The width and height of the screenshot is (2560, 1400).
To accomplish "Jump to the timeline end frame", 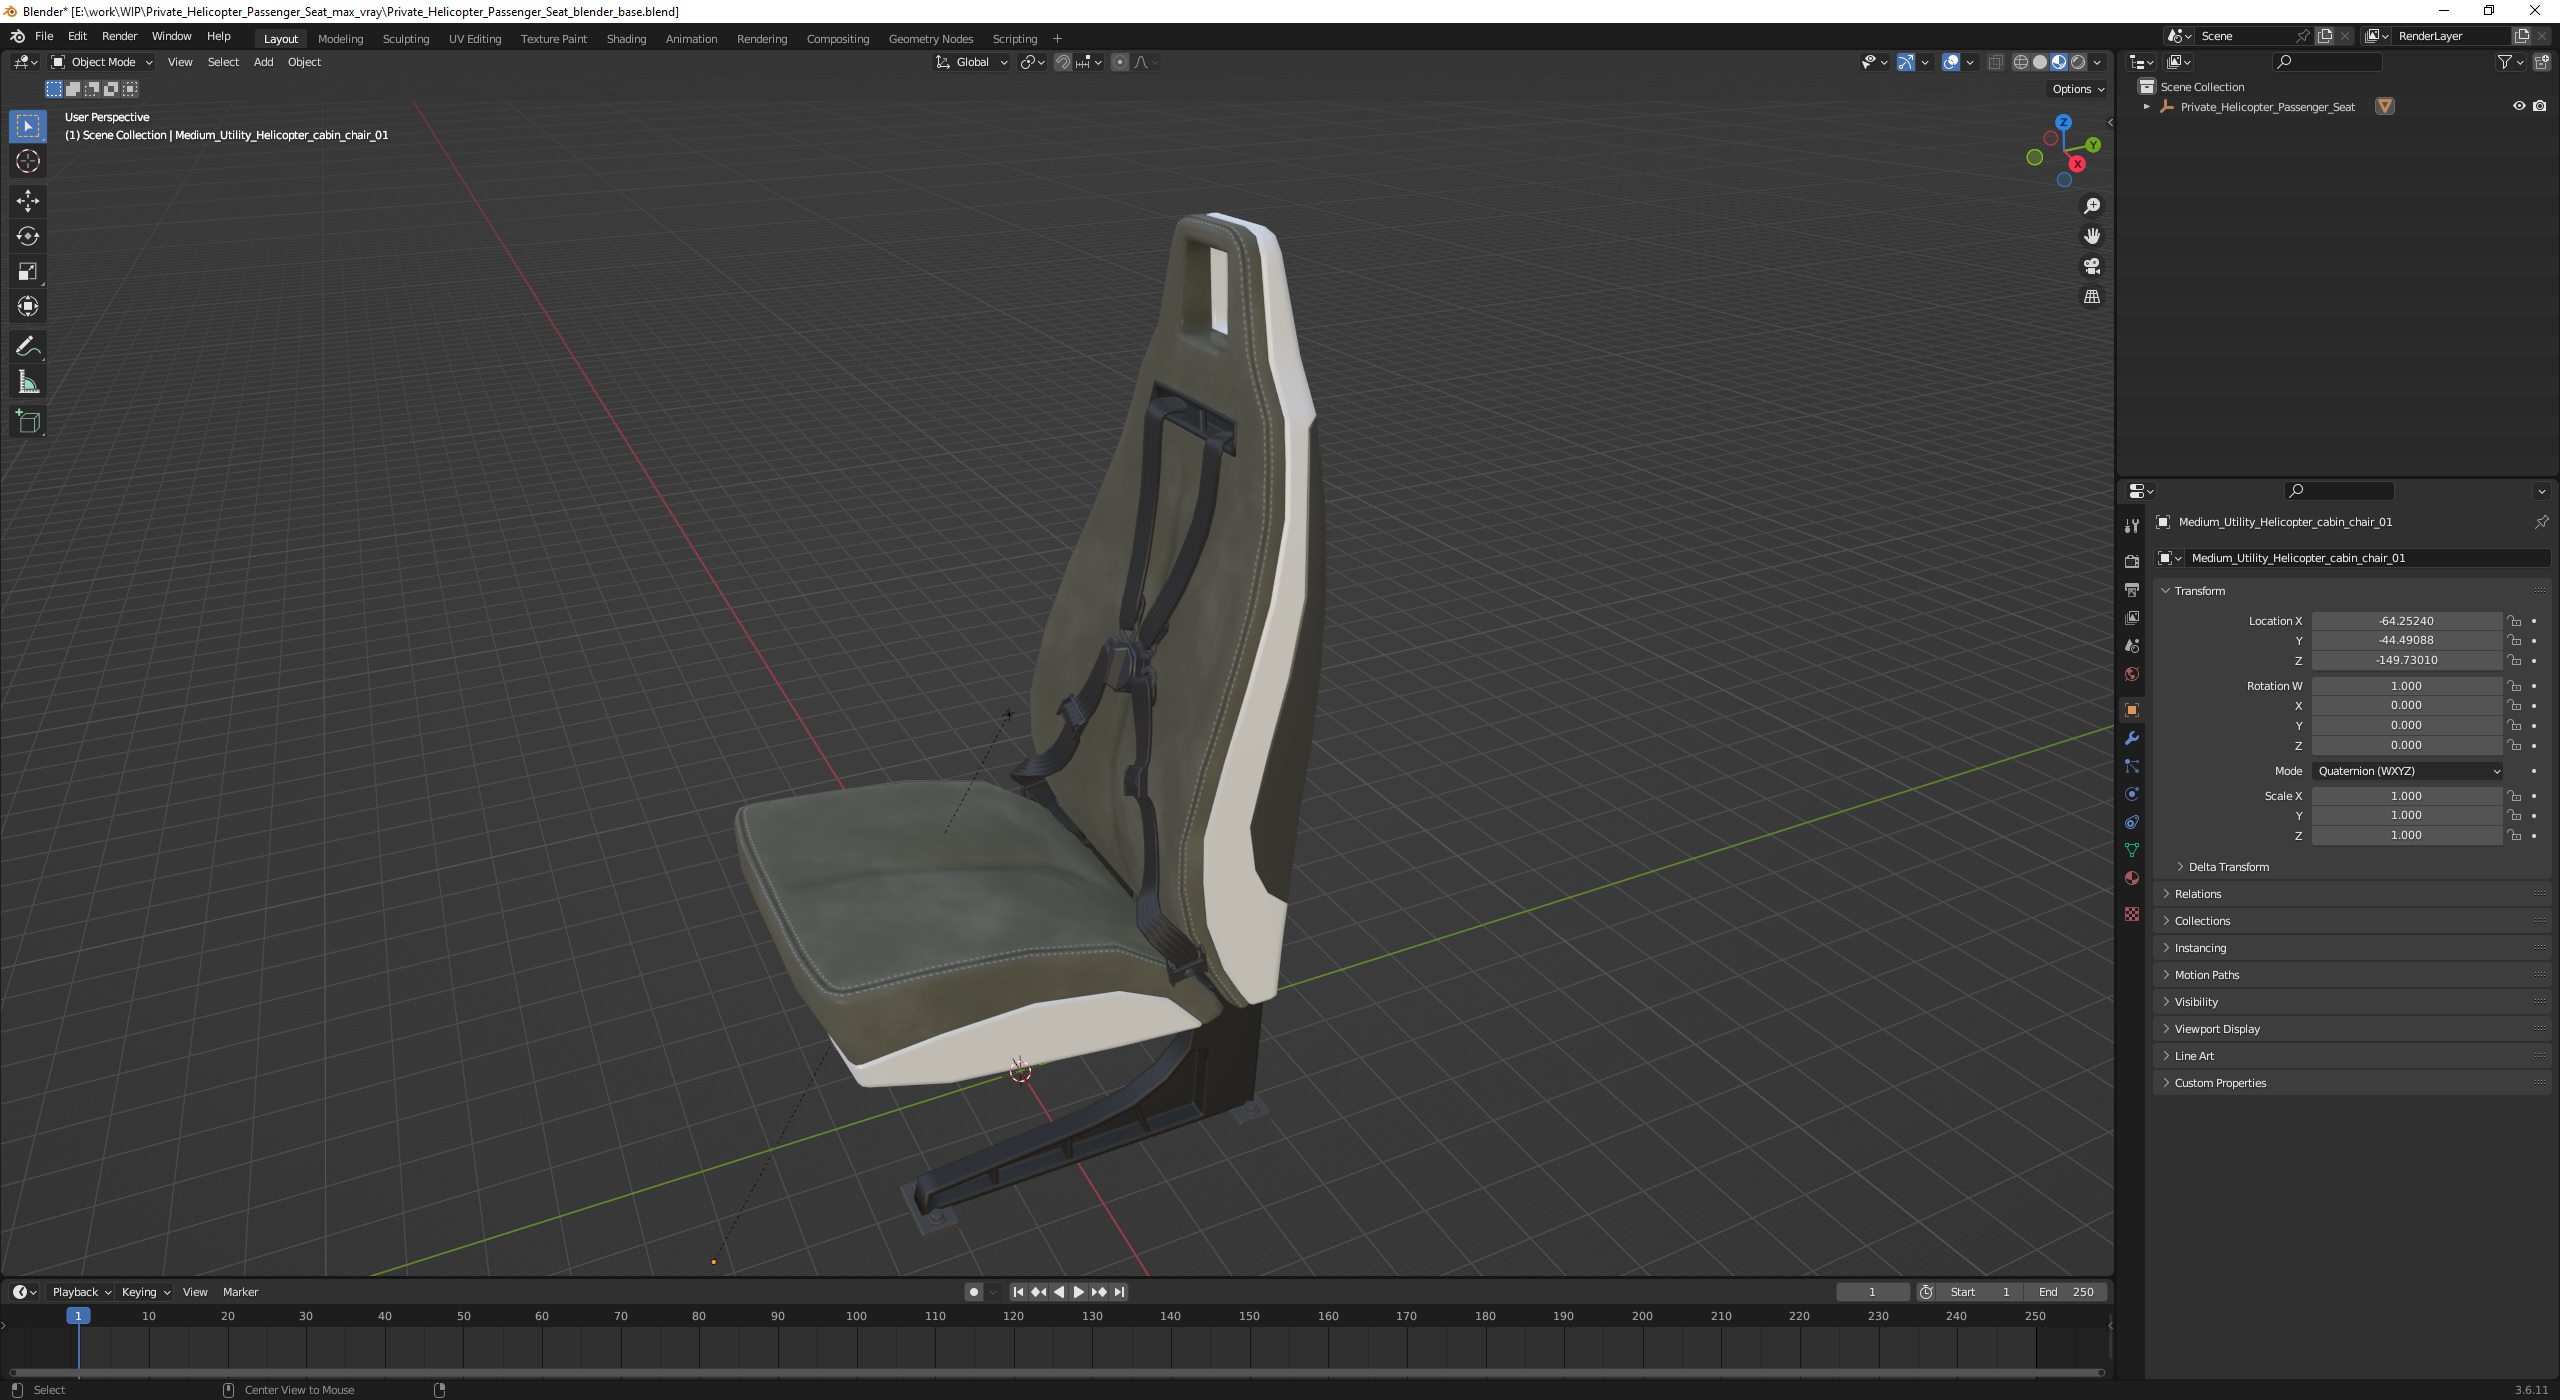I will click(1120, 1292).
